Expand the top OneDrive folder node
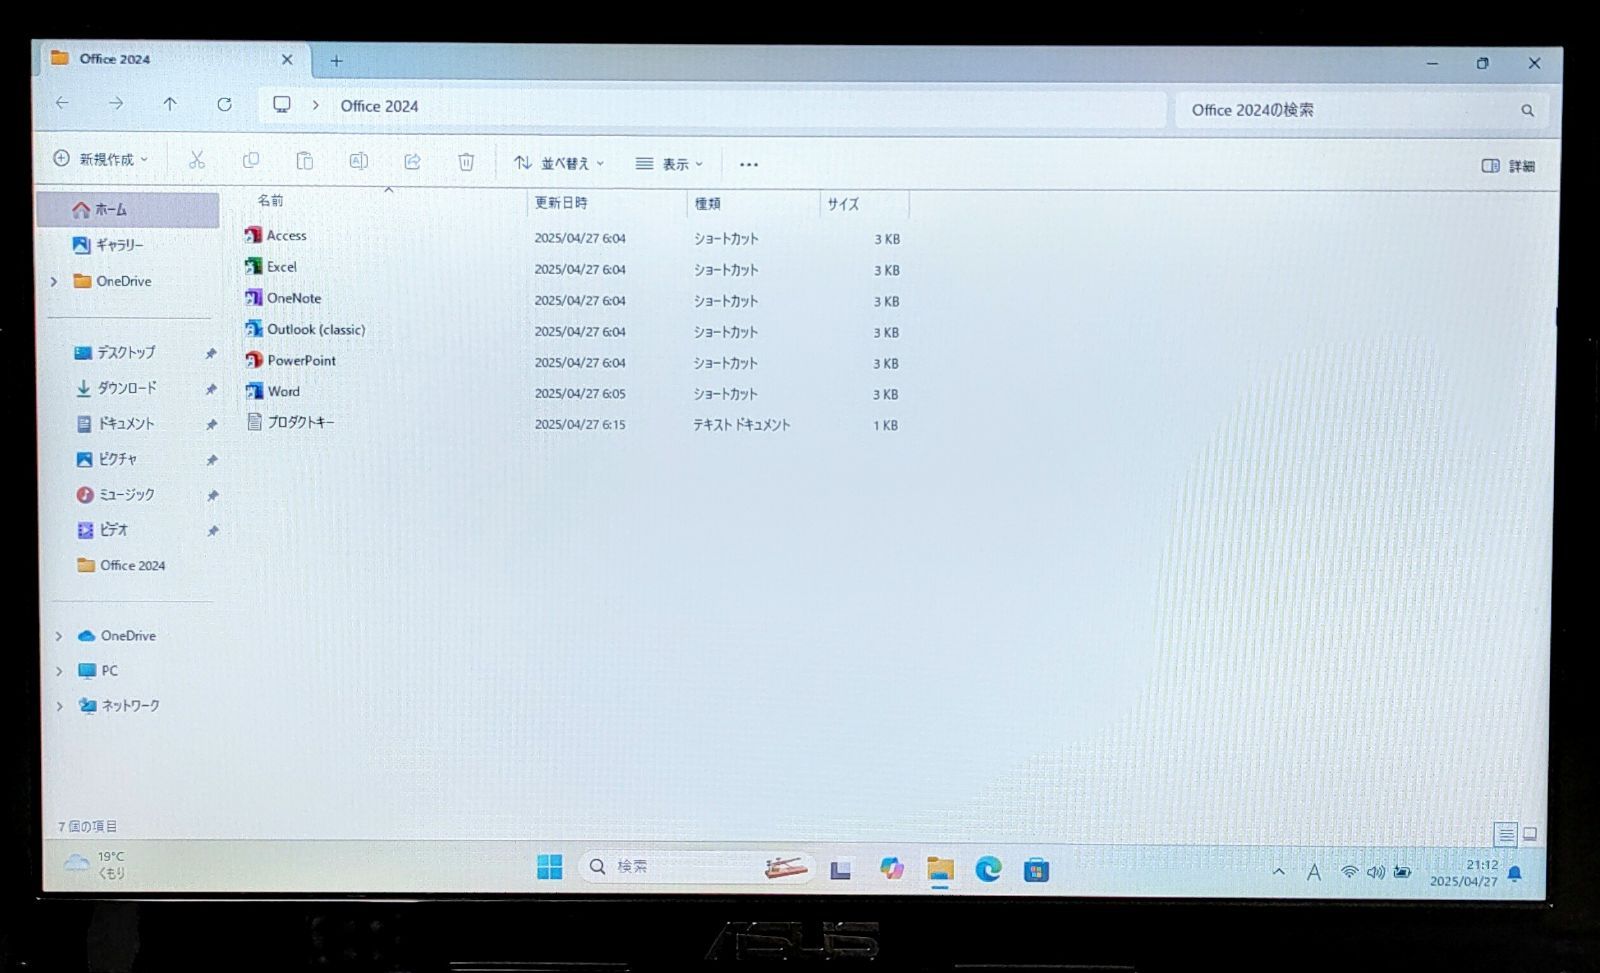 (54, 282)
